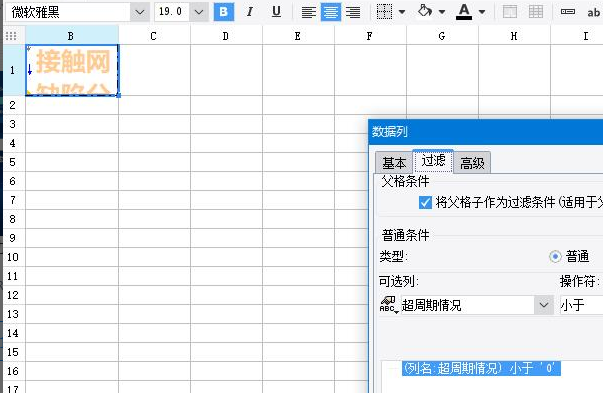The height and width of the screenshot is (393, 603).
Task: Select the 普通 radio button
Action: coord(555,256)
